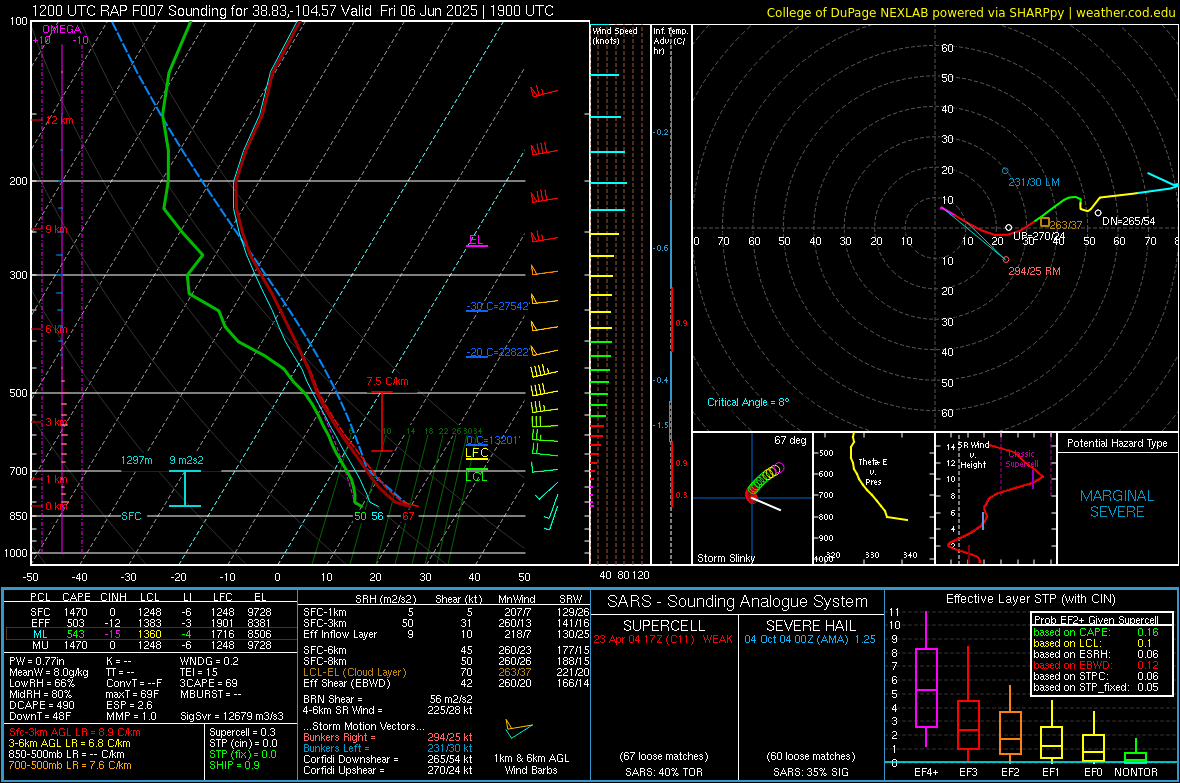Click the 'Storm Slinky' label

click(725, 558)
